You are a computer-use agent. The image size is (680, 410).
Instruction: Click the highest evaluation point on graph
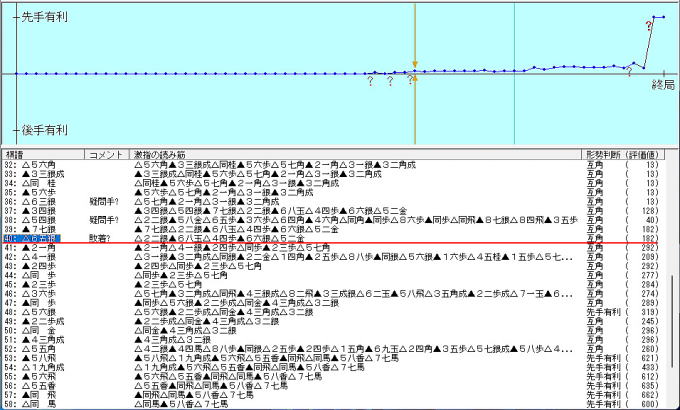pos(654,16)
